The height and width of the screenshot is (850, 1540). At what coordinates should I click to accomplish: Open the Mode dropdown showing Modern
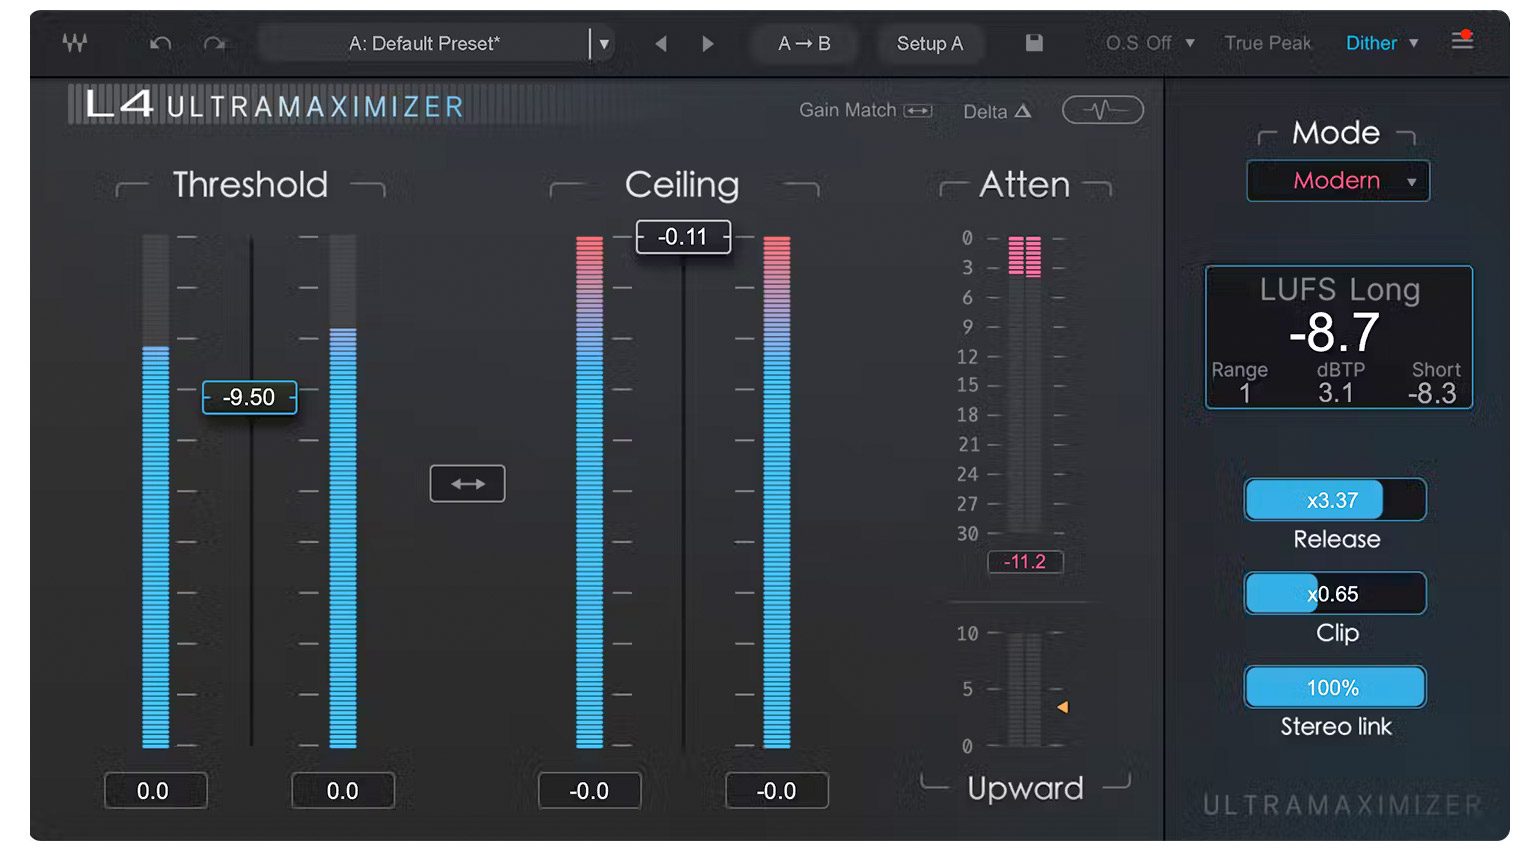pos(1337,181)
